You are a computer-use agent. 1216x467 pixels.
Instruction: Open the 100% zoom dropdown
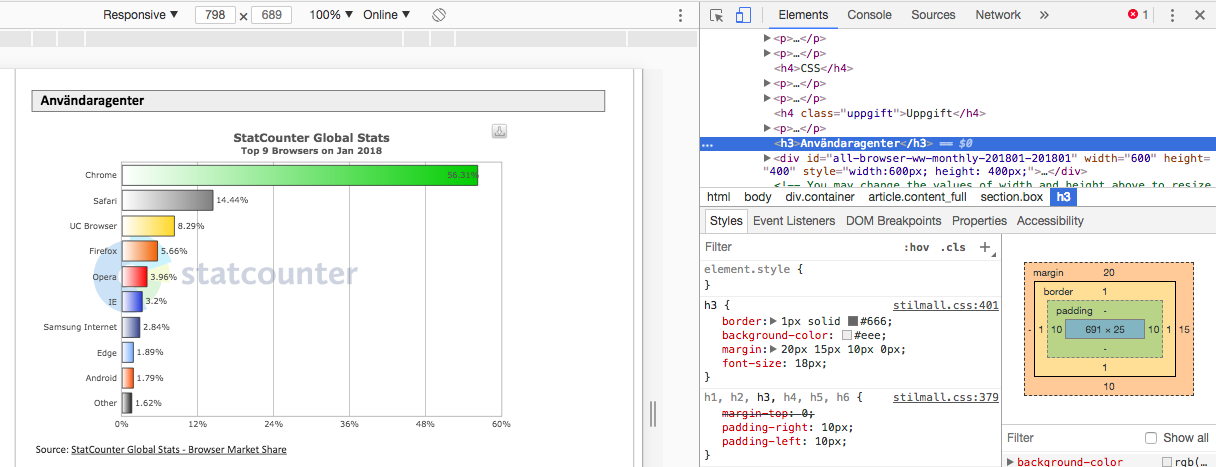tap(331, 15)
